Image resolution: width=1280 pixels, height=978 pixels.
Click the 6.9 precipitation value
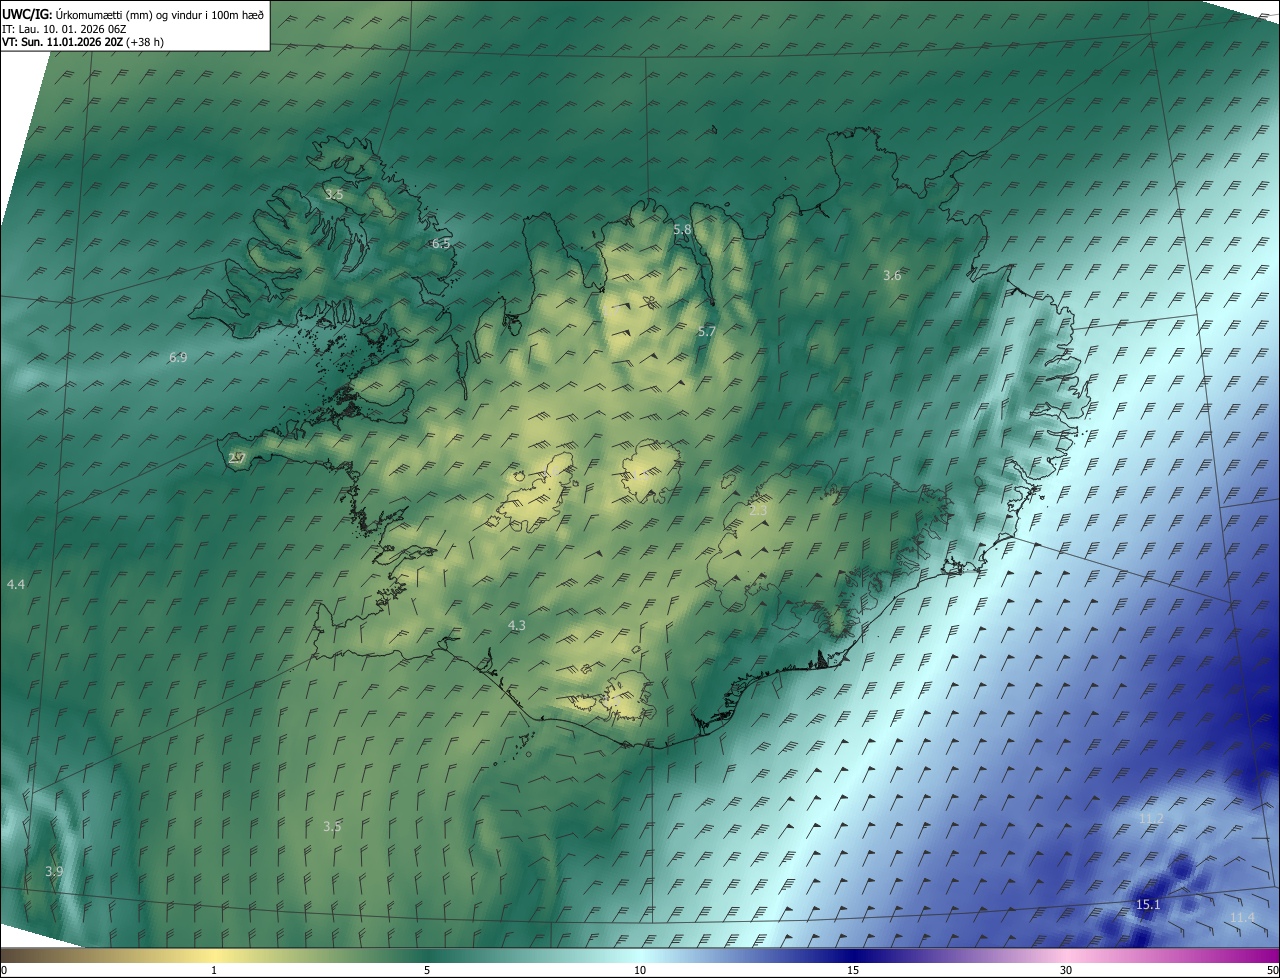(x=178, y=357)
